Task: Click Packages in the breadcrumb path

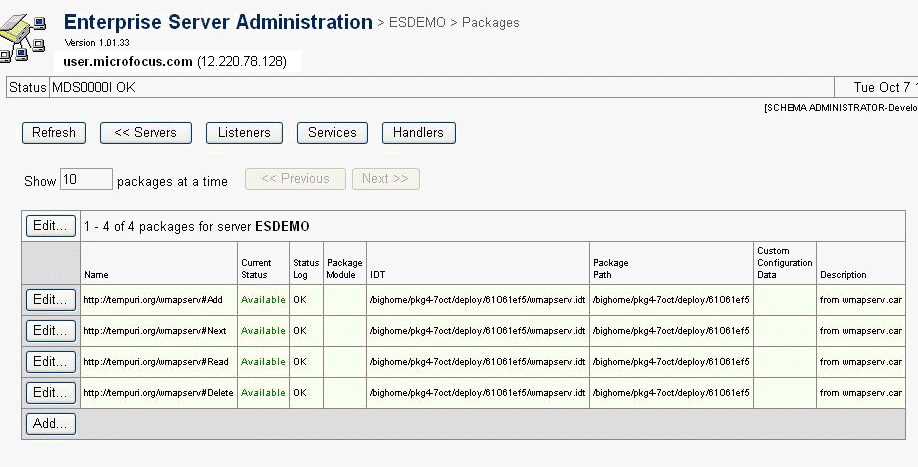Action: point(490,23)
